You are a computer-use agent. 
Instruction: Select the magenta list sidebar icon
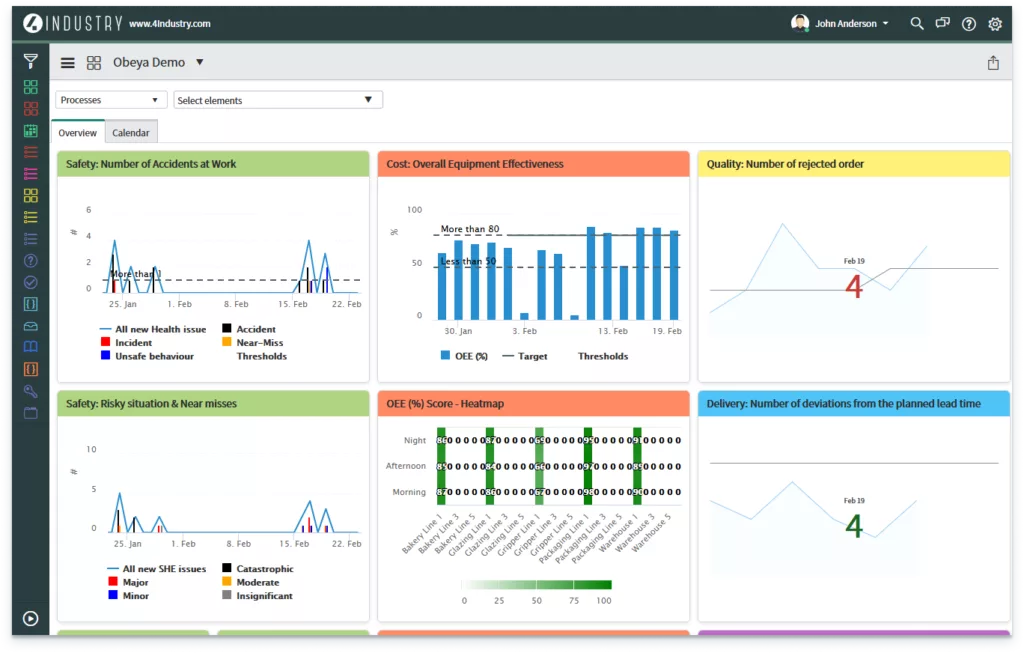point(31,174)
